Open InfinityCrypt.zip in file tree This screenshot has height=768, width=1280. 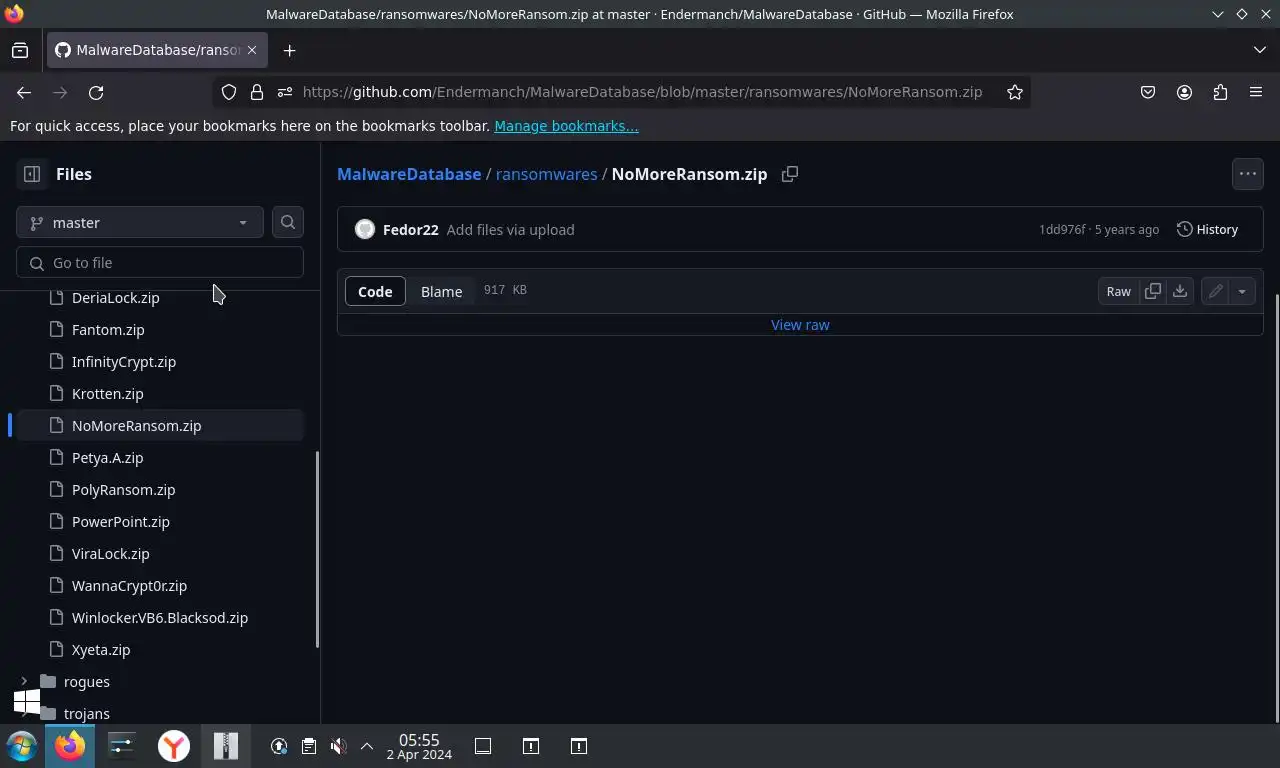pyautogui.click(x=124, y=362)
